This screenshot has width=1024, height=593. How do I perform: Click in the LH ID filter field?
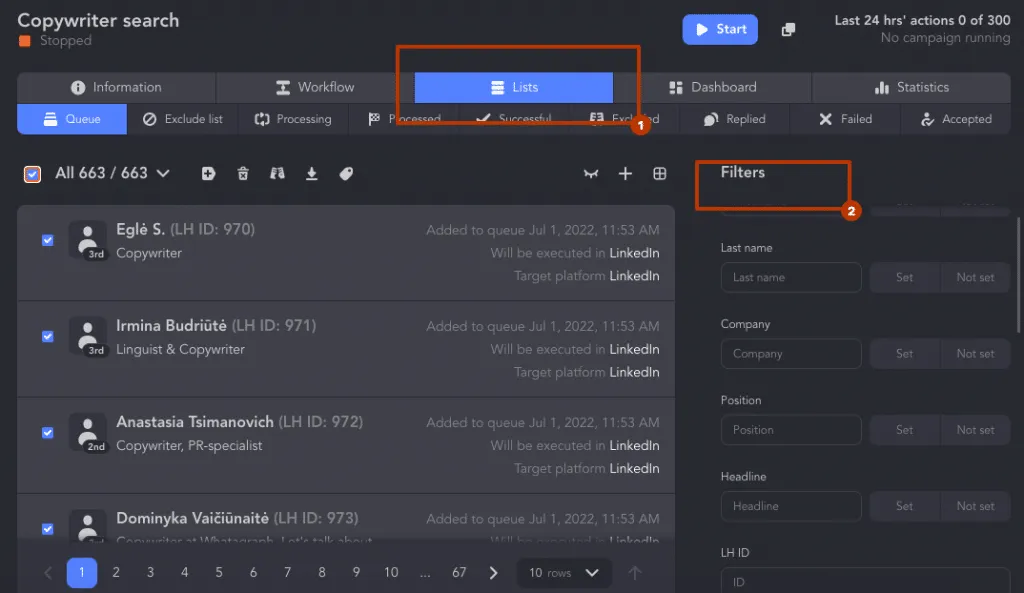click(865, 581)
